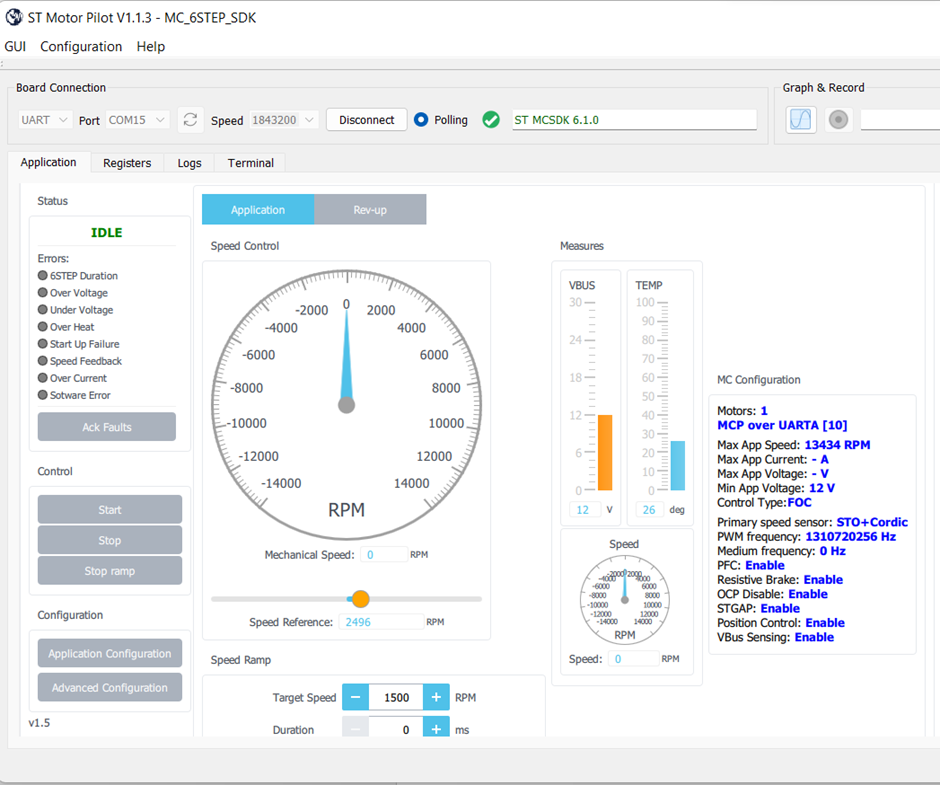Screen dimensions: 940x785
Task: Click the MCP over UARTA [10] text
Action: 782,425
